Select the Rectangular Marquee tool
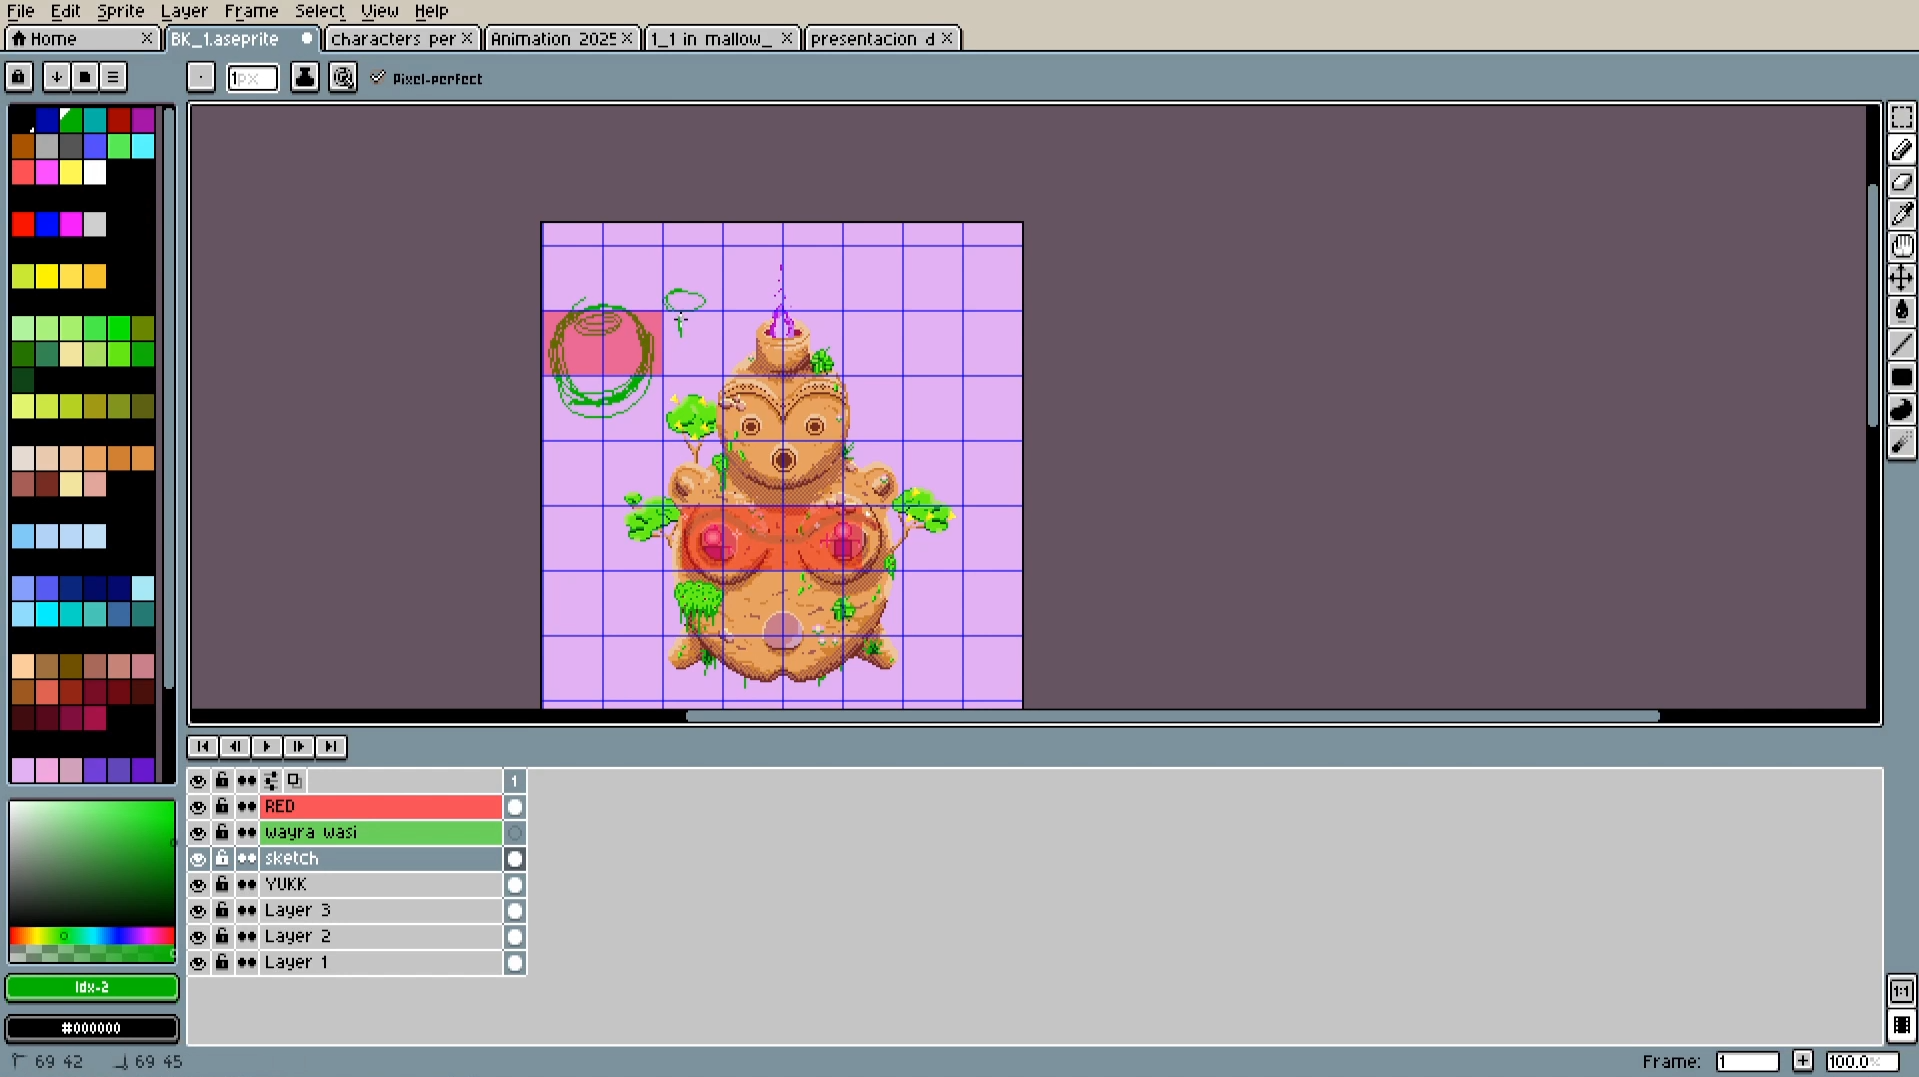Viewport: 1919px width, 1077px height. click(x=1901, y=118)
